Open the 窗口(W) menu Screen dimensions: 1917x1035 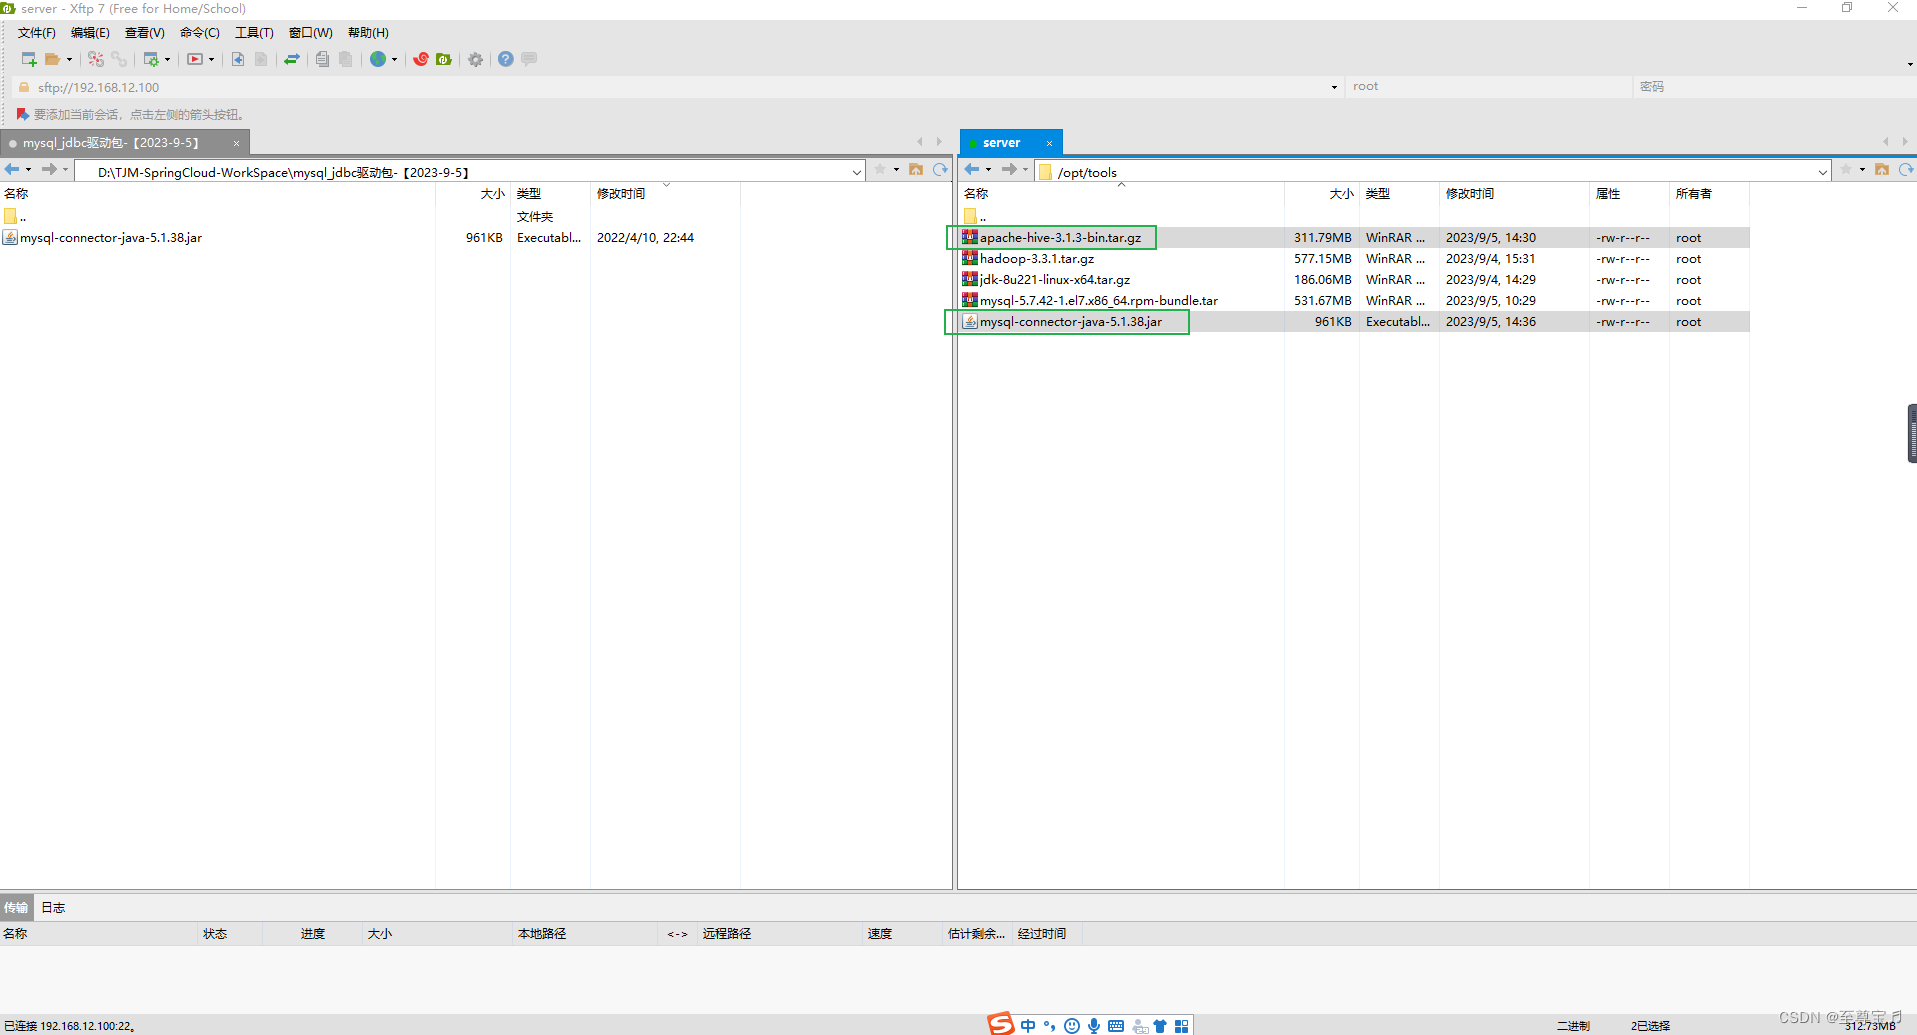[310, 33]
